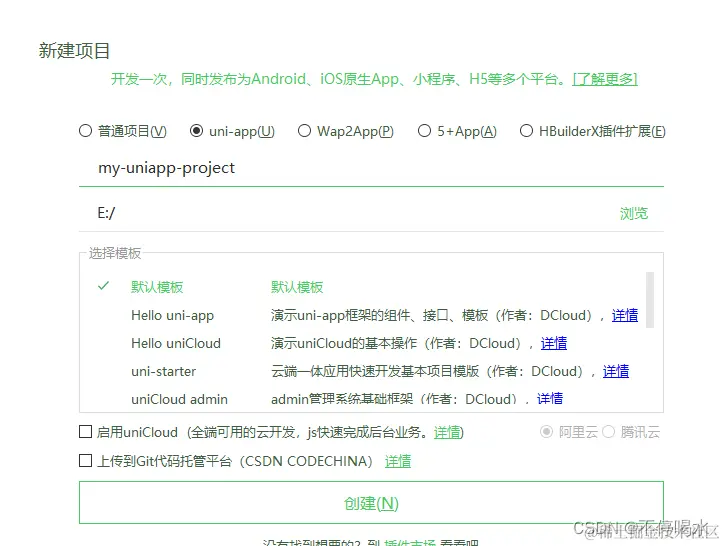Click the 新建项目 dialog title
The height and width of the screenshot is (546, 725).
coord(74,50)
